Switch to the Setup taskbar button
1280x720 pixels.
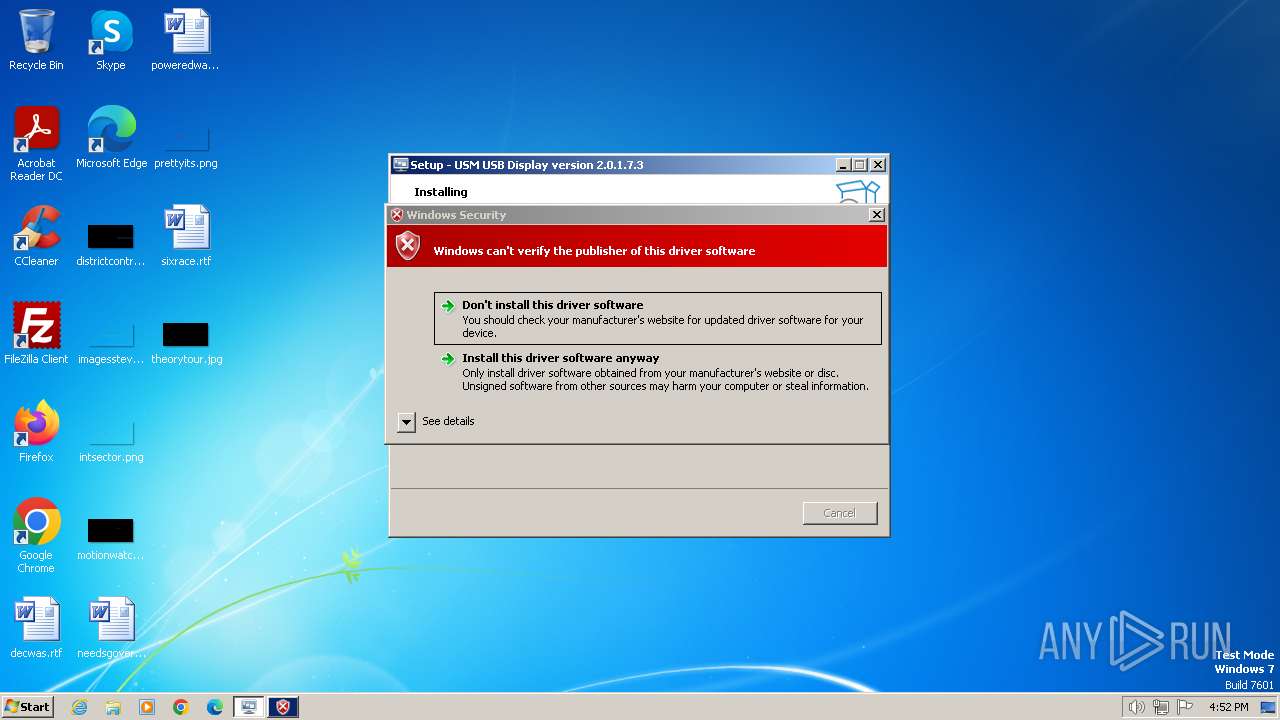pyautogui.click(x=249, y=707)
